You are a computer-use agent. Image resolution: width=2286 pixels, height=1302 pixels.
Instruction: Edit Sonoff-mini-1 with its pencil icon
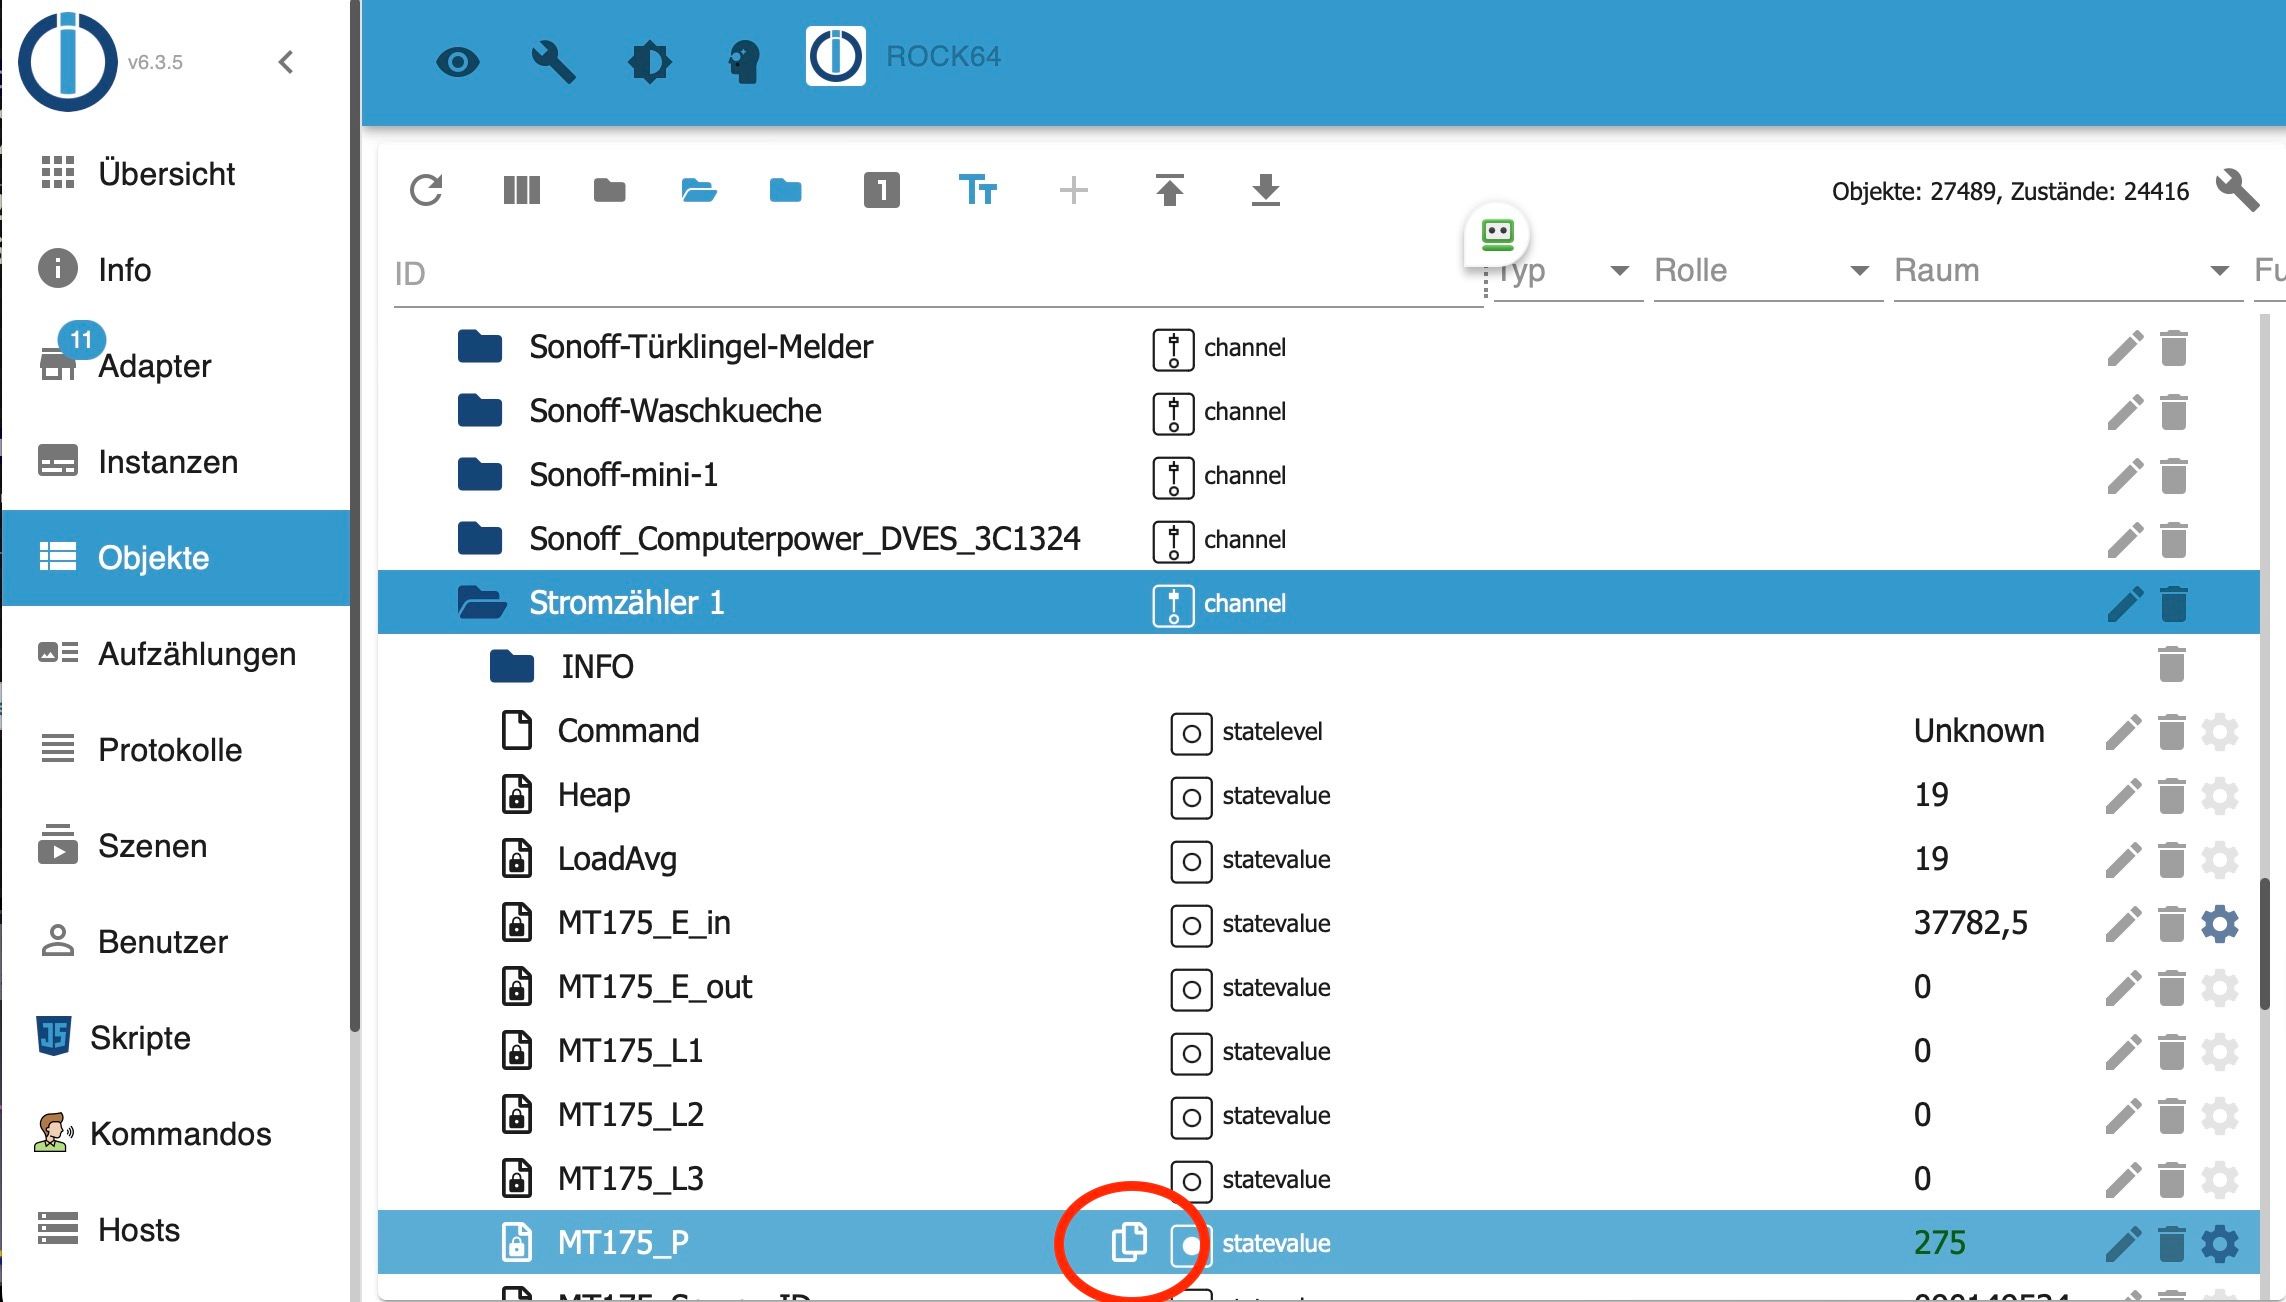click(x=2124, y=476)
